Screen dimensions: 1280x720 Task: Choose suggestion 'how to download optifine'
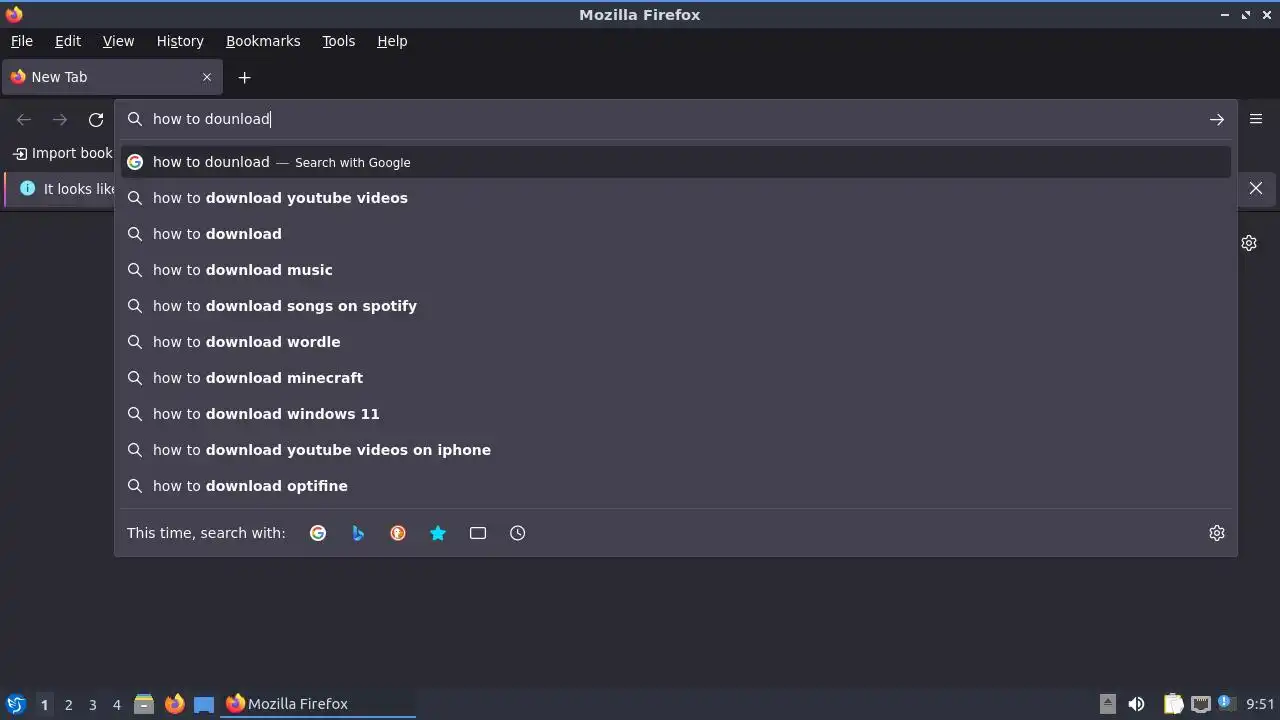pos(676,486)
